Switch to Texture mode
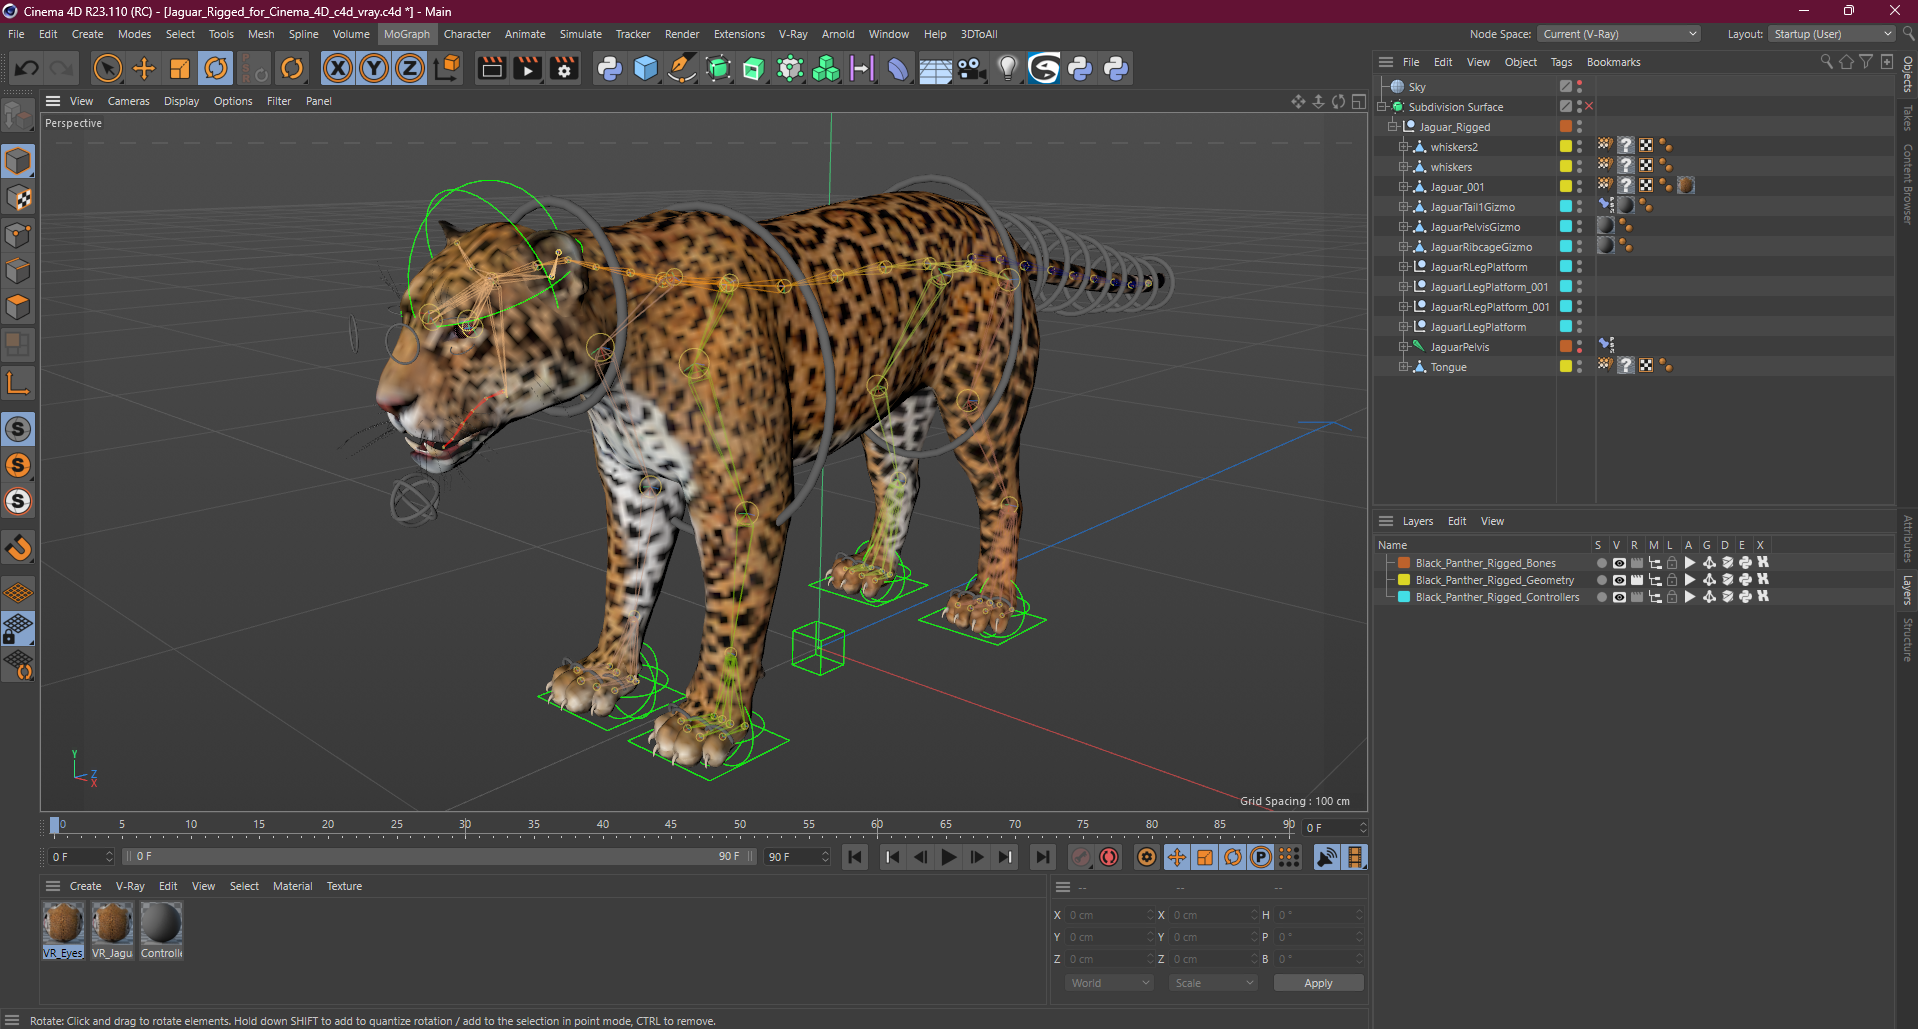This screenshot has width=1918, height=1029. coord(18,198)
